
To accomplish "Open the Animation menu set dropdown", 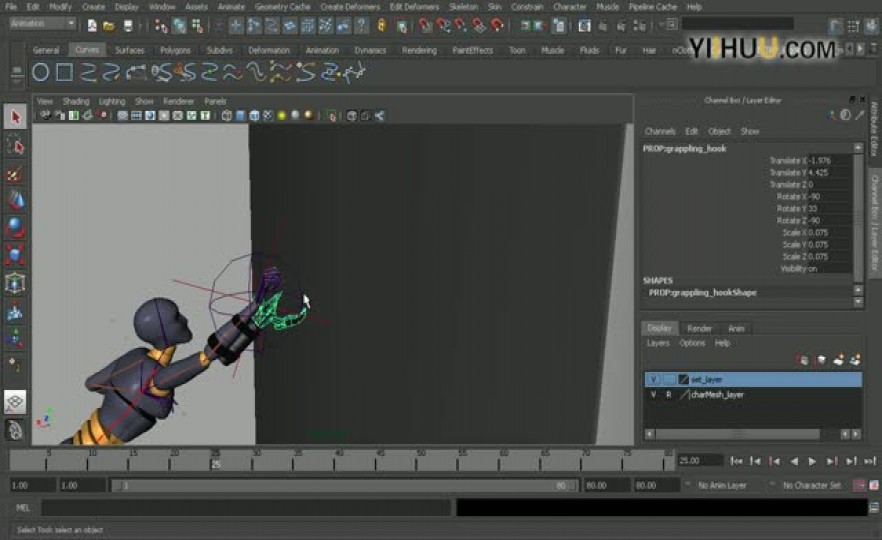I will point(43,24).
